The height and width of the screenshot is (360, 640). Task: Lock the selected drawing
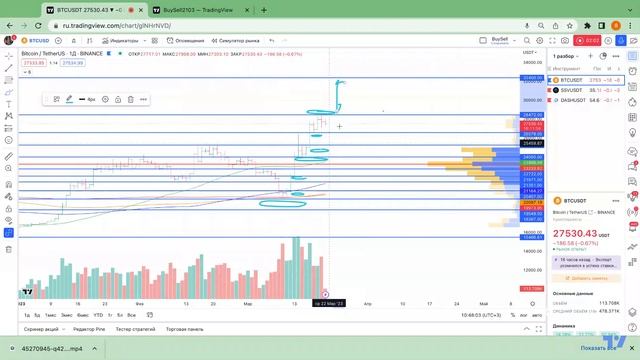[x=118, y=99]
